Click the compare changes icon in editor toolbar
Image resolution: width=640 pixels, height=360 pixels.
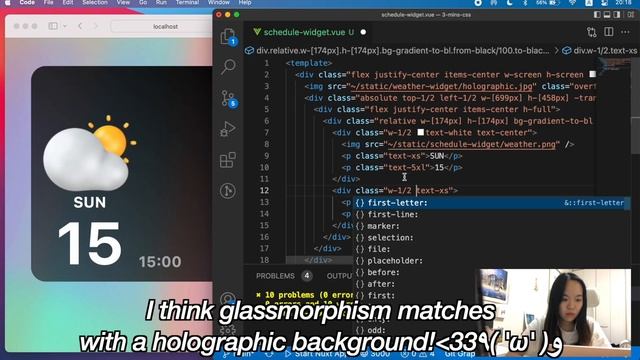[591, 32]
